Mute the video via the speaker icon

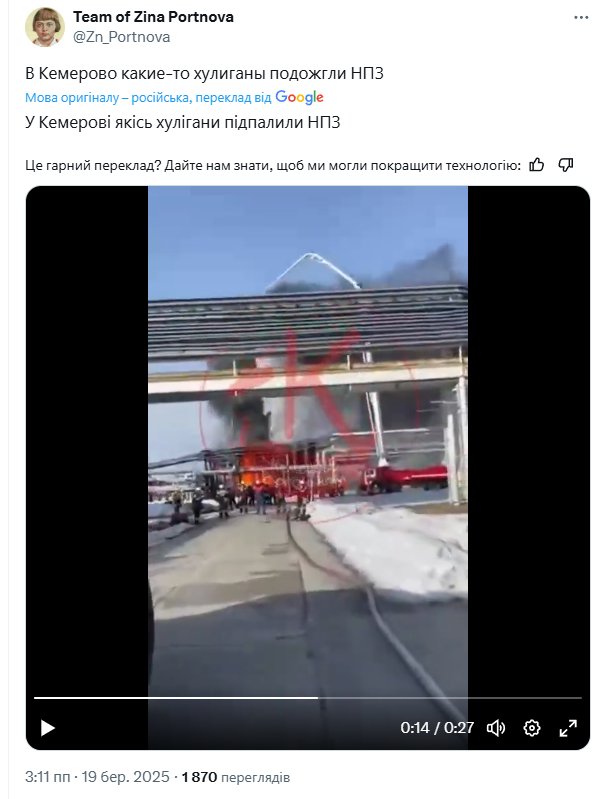495,728
